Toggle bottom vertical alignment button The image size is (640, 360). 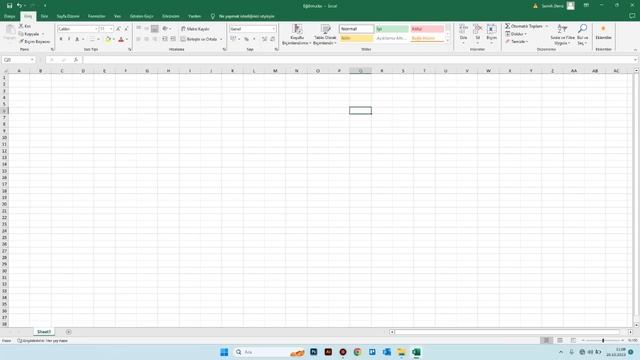pos(155,29)
